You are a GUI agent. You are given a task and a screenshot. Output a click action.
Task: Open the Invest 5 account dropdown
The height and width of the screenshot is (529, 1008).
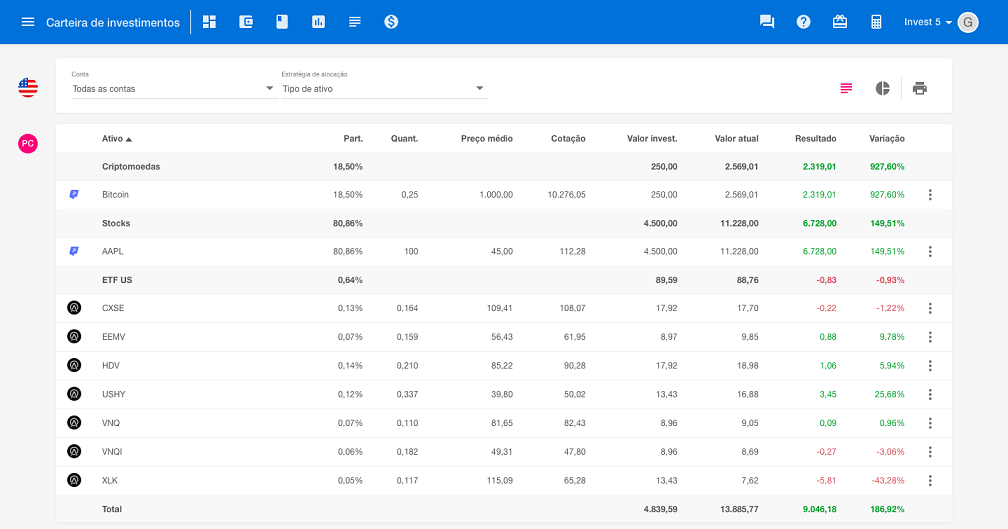pos(927,22)
